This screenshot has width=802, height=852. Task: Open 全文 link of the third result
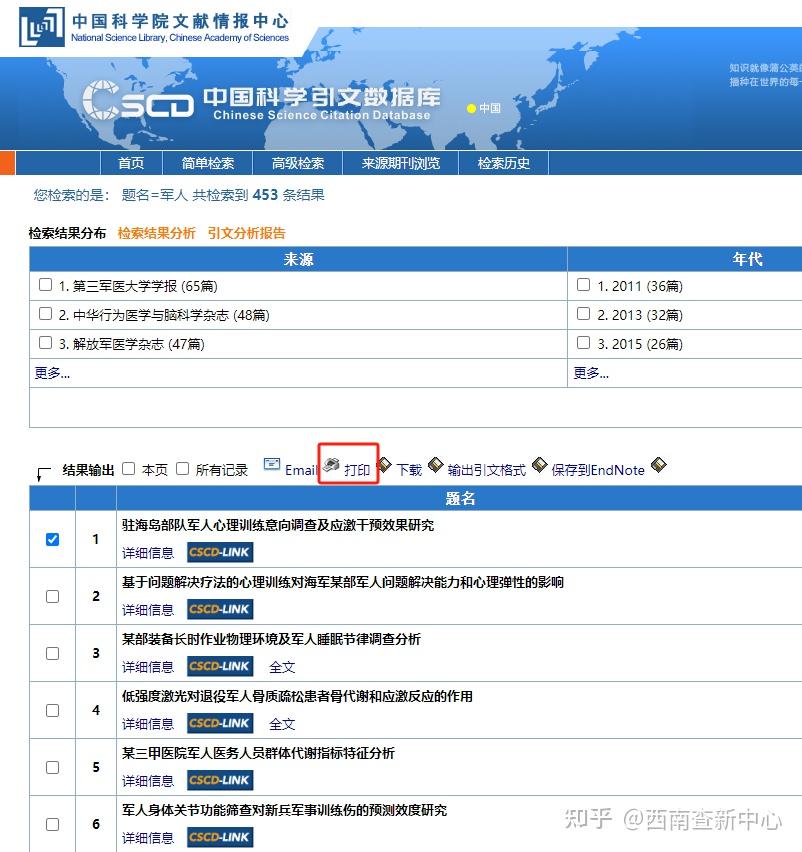click(x=282, y=666)
